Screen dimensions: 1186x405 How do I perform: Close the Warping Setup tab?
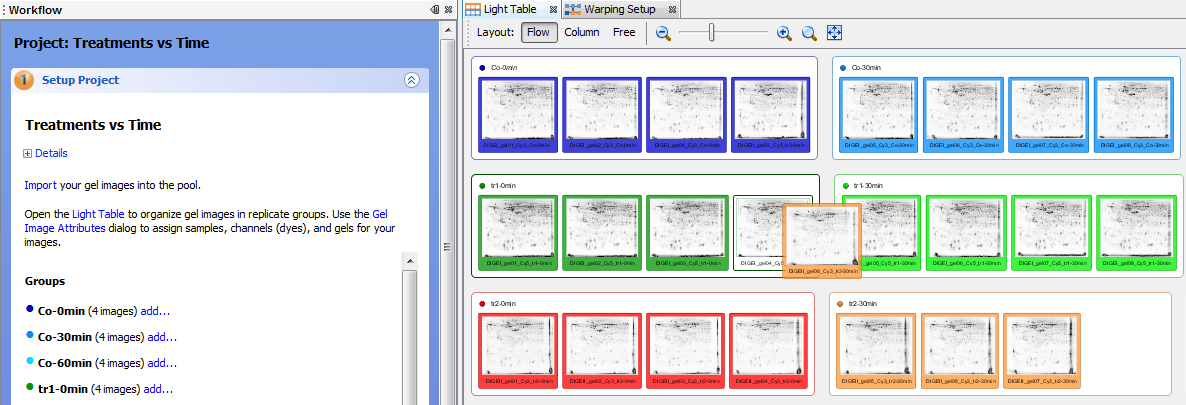[673, 9]
